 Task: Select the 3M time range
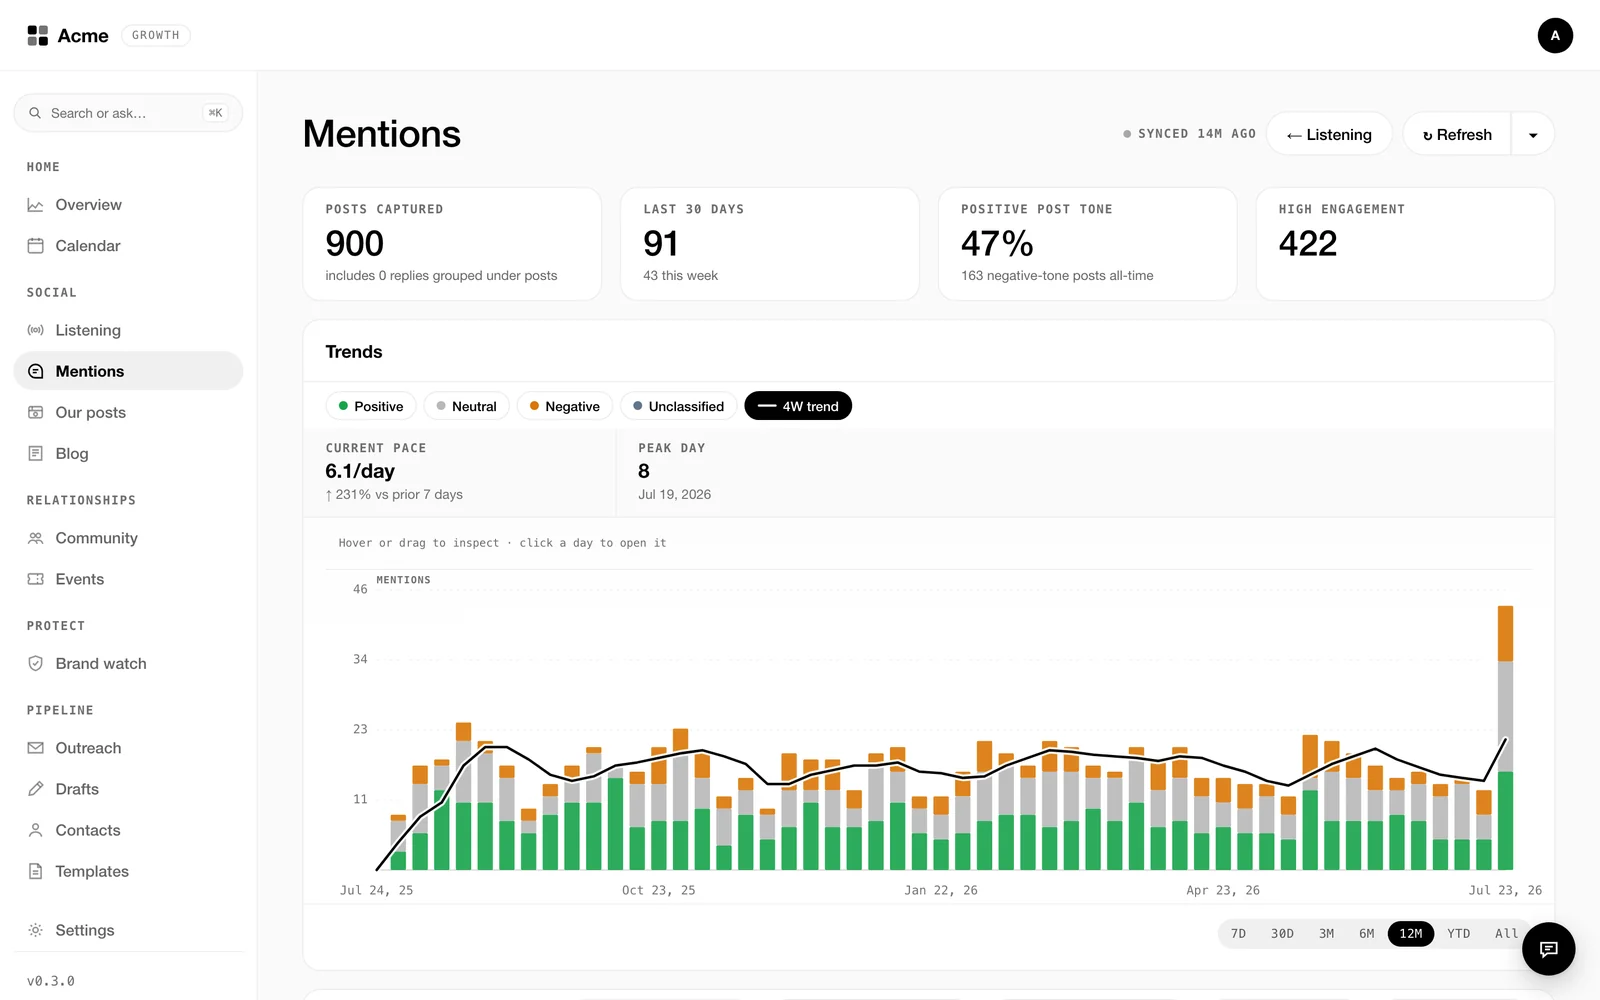point(1326,934)
